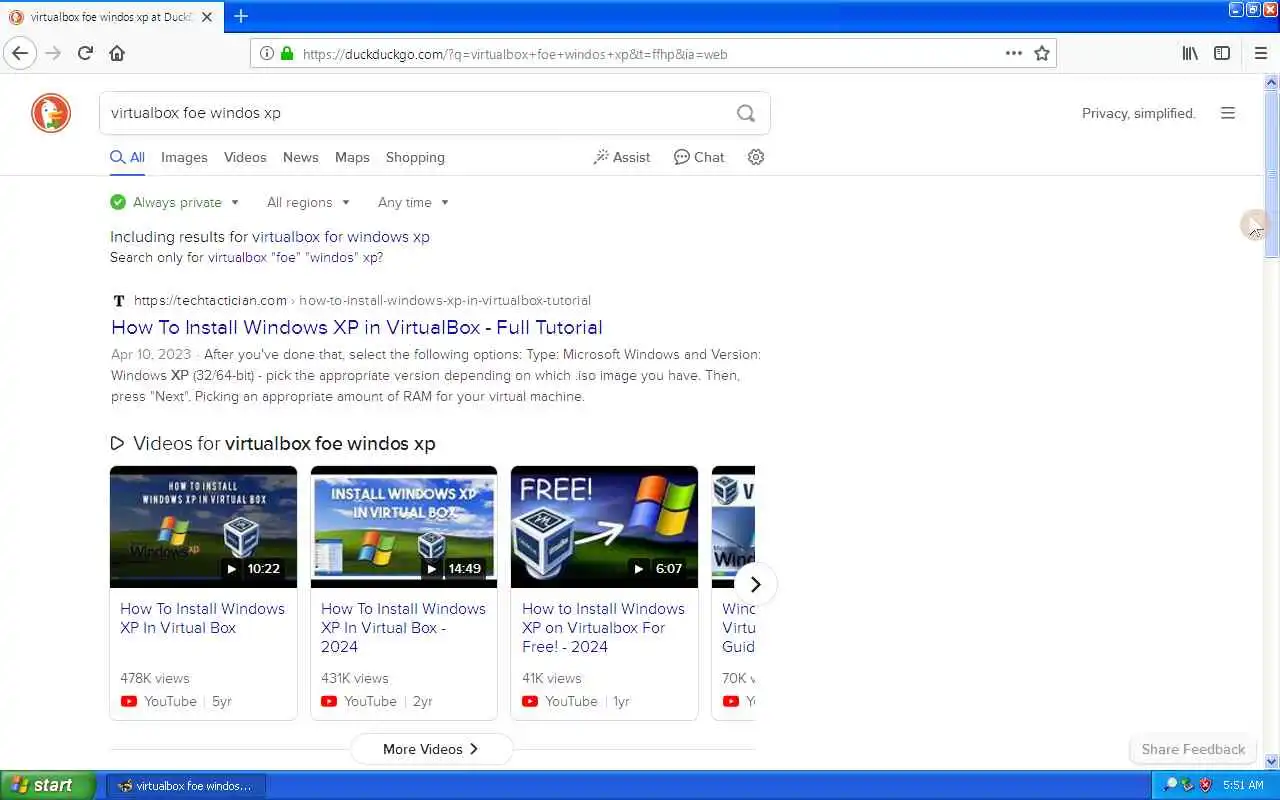The height and width of the screenshot is (800, 1280).
Task: Play the 6:07 FREE! video thumbnail
Action: point(604,527)
